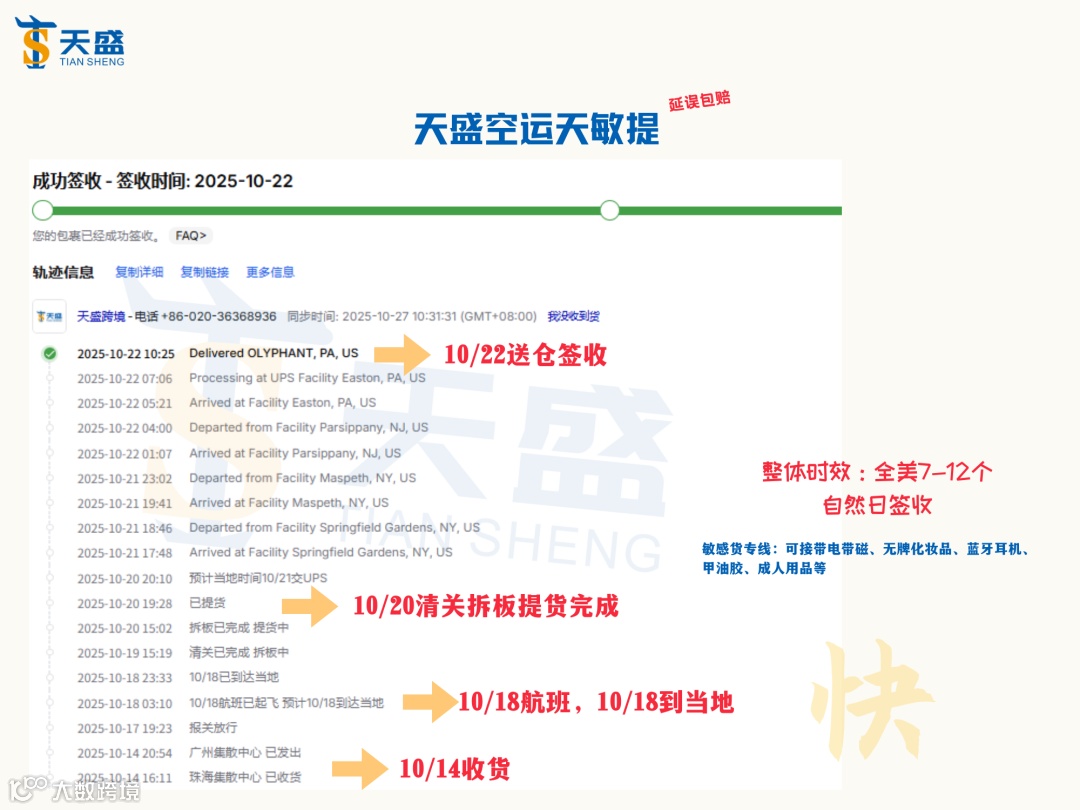1080x810 pixels.
Task: Select the Processing at UPS Facility Easton entry
Action: 307,378
